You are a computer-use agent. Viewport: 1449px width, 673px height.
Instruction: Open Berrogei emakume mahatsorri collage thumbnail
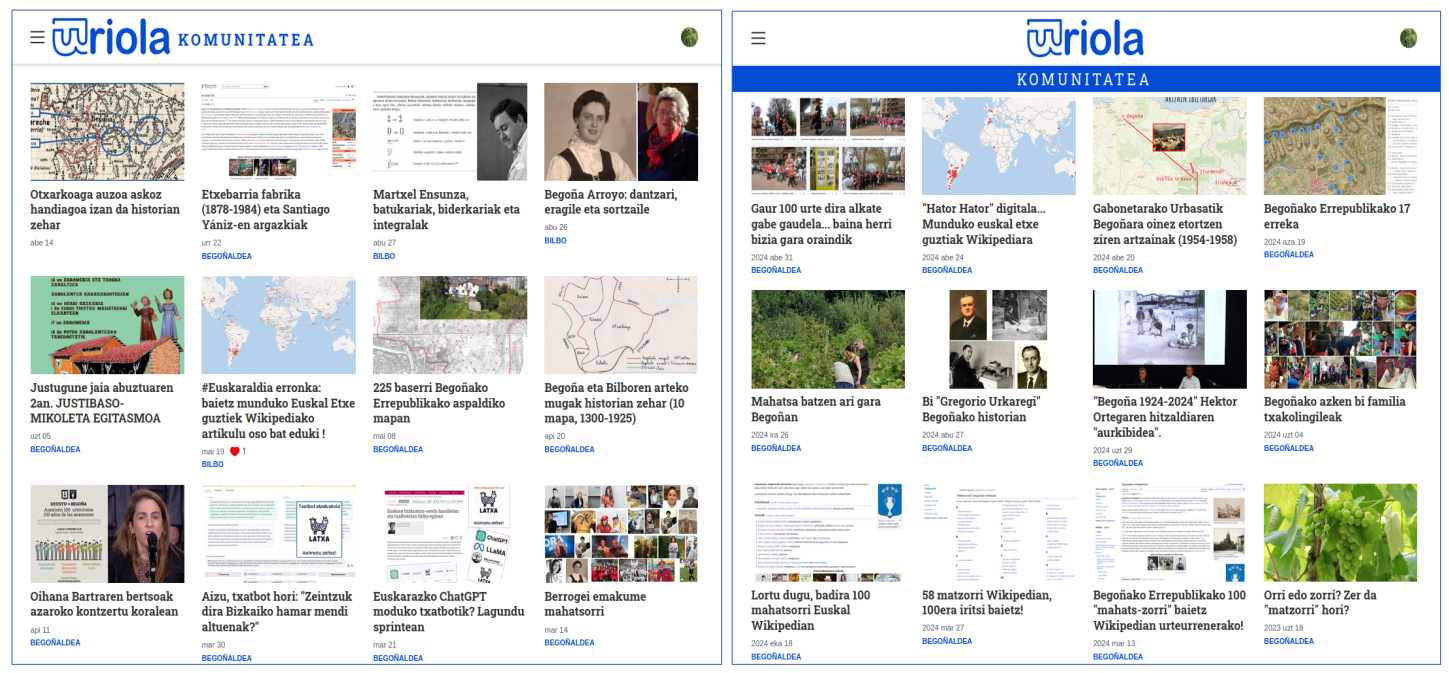click(x=620, y=534)
